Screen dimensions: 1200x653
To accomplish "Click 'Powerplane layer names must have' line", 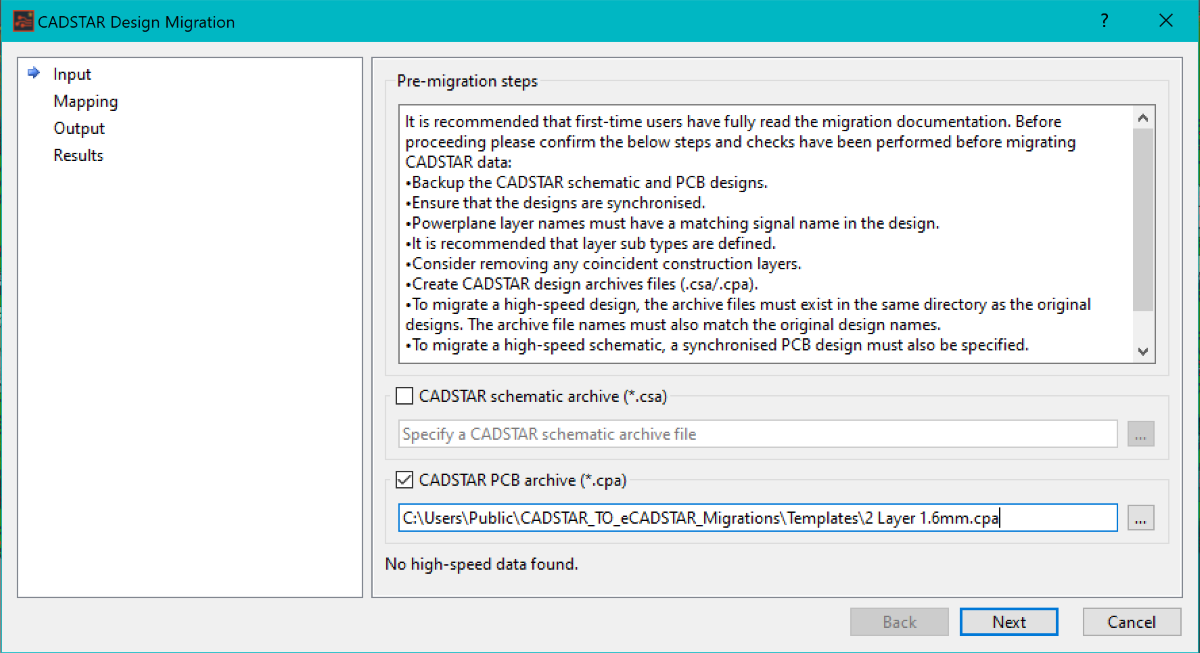I will [x=673, y=222].
